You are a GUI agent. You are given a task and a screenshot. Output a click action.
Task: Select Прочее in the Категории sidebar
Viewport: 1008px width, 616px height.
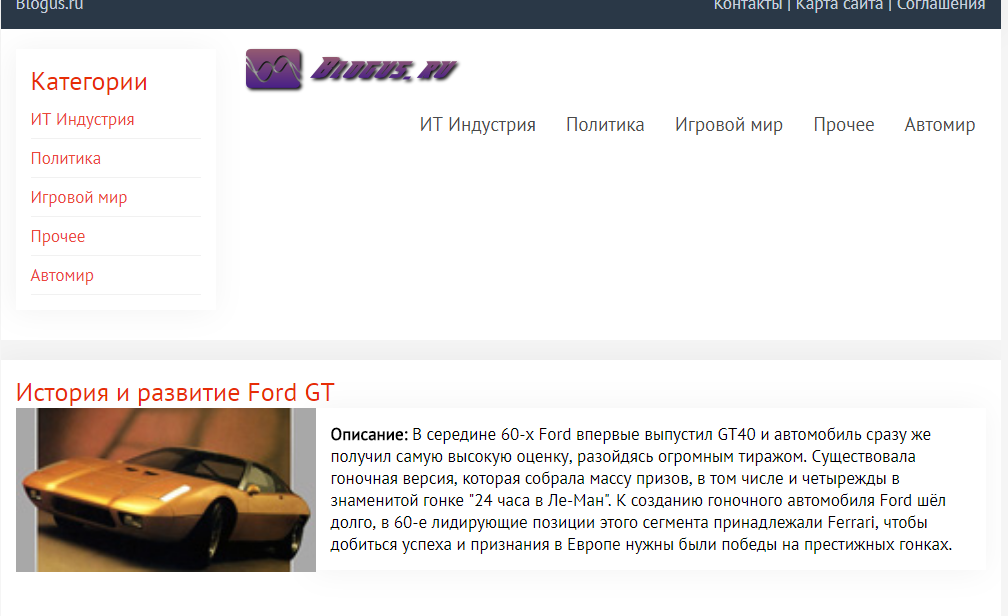(58, 237)
